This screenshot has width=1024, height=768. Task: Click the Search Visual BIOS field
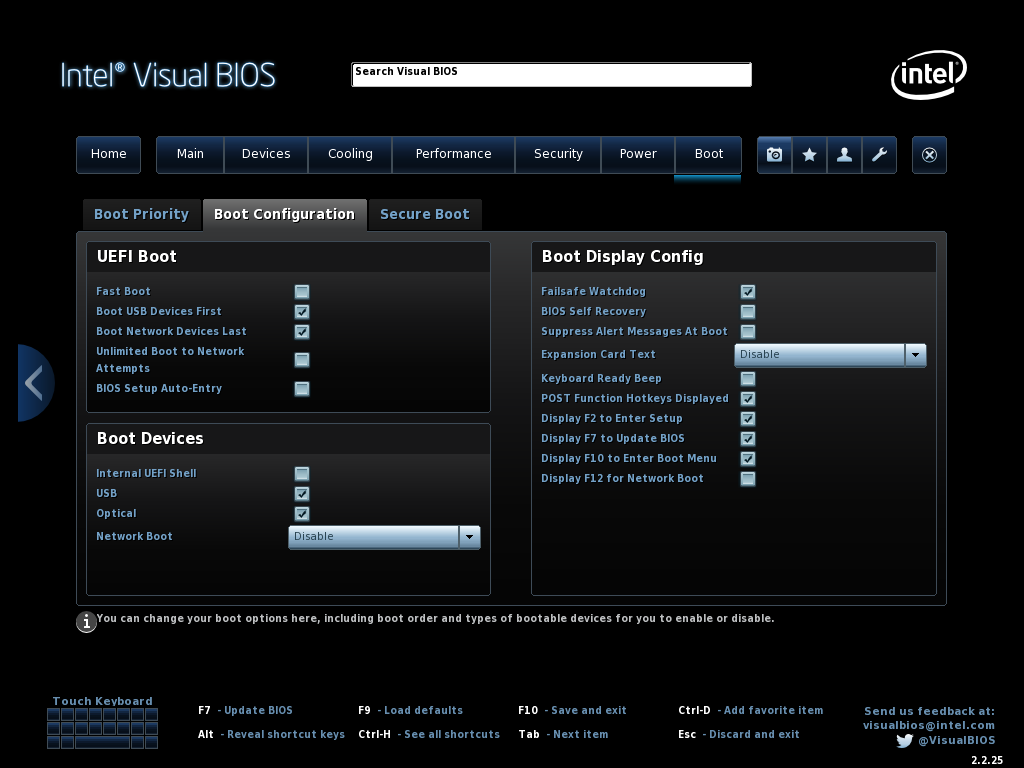pos(551,75)
